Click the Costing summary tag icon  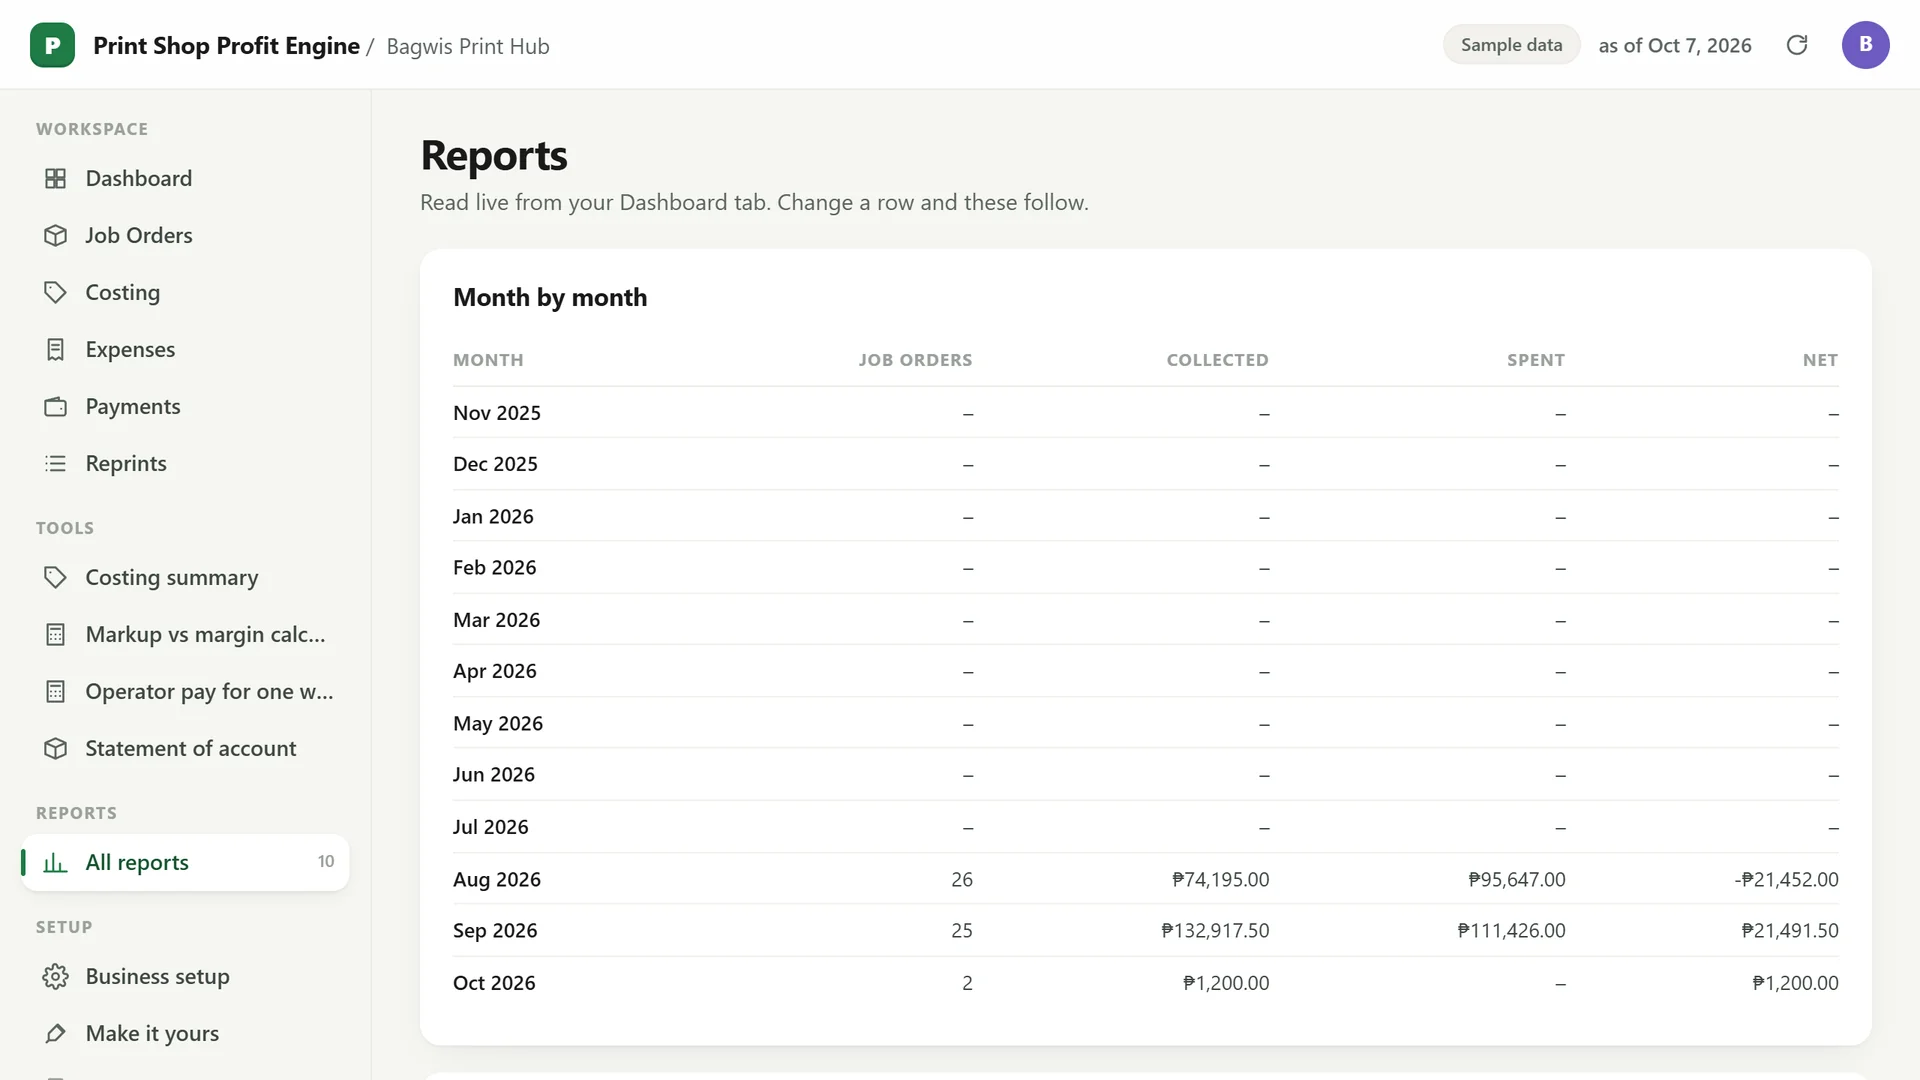pyautogui.click(x=56, y=577)
